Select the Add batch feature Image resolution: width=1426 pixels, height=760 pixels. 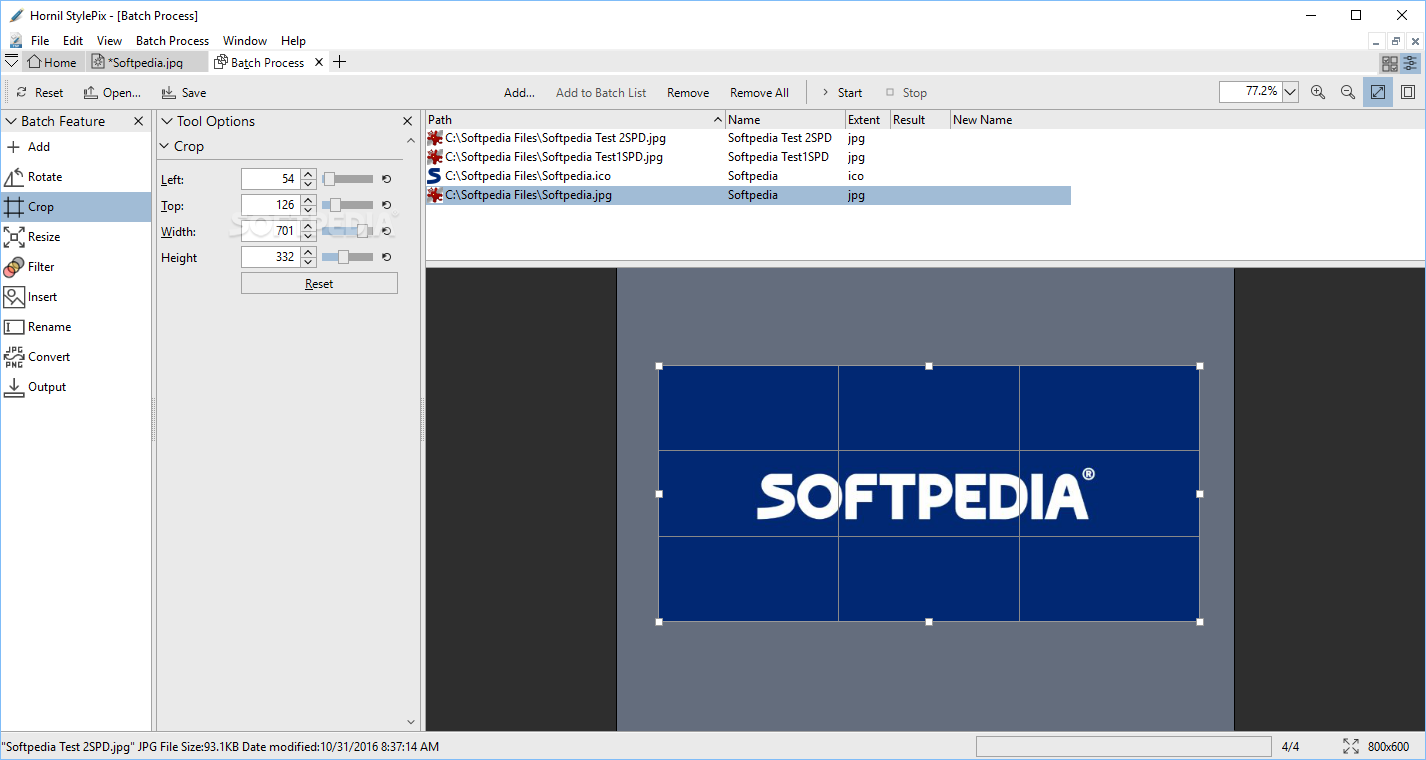[x=75, y=147]
